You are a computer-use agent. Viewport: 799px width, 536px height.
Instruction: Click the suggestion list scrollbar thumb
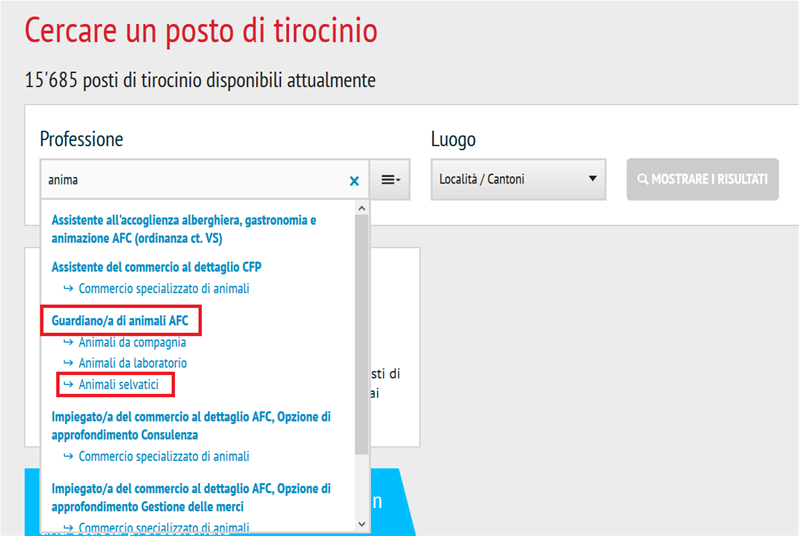(x=362, y=330)
